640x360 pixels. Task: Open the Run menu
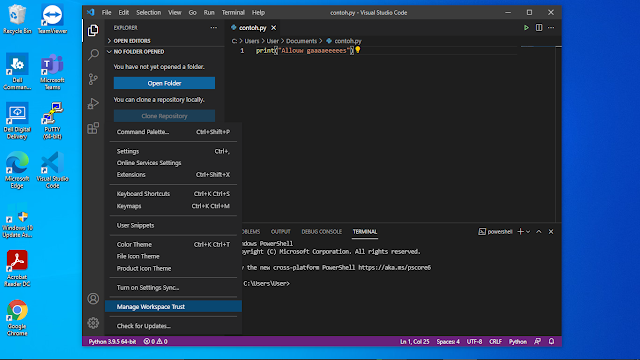[x=209, y=12]
